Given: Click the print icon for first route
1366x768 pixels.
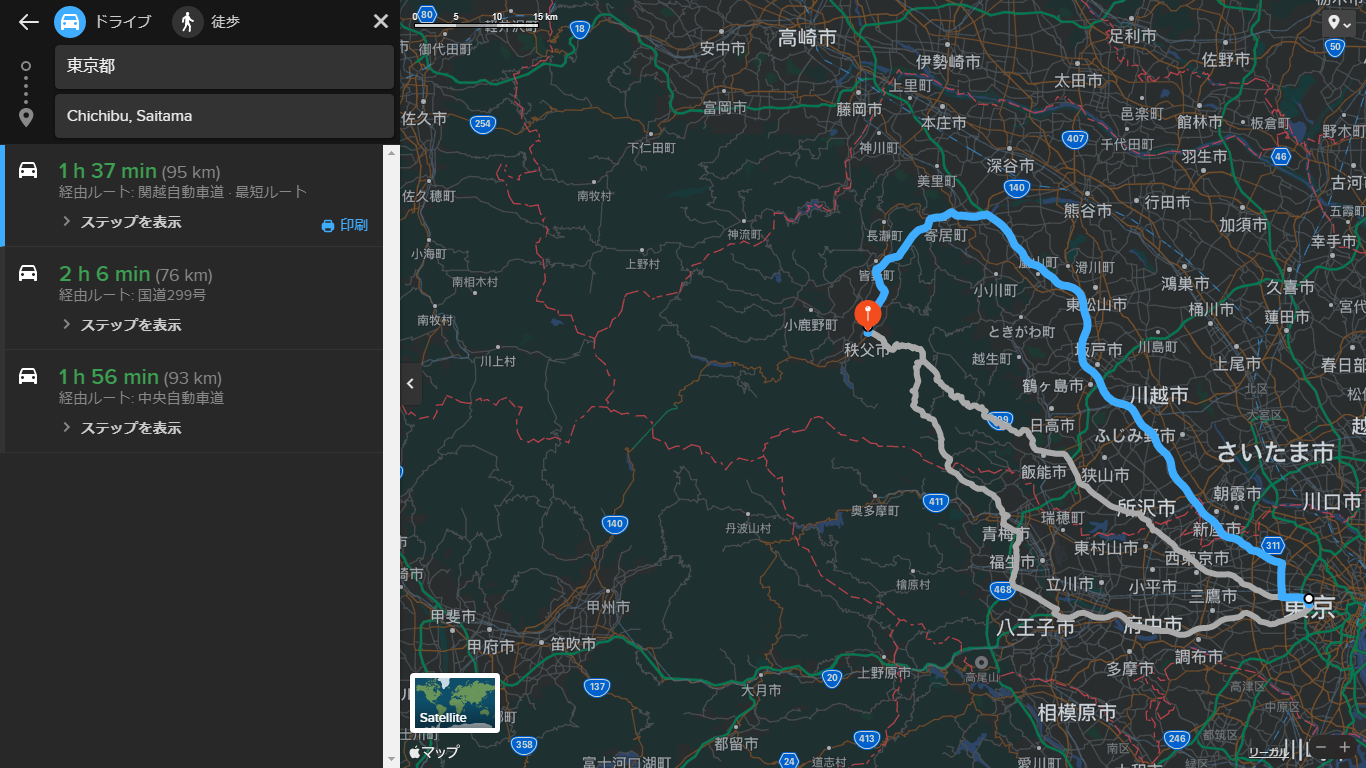Looking at the screenshot, I should pyautogui.click(x=327, y=226).
